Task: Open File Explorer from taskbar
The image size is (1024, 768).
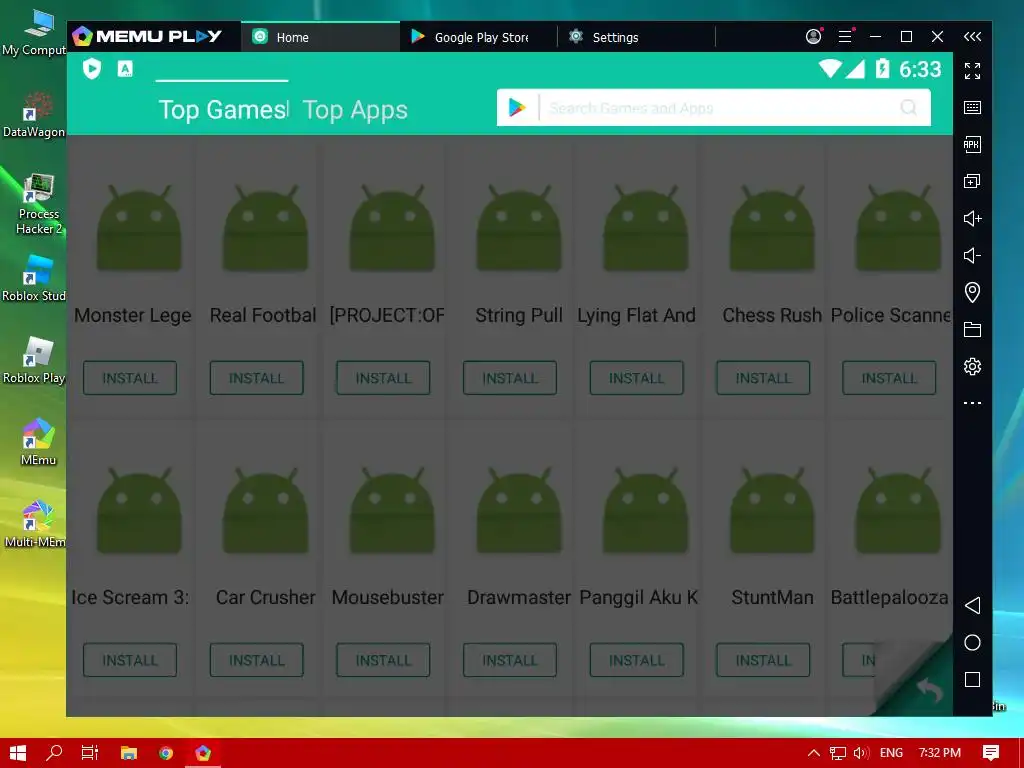Action: [x=129, y=753]
